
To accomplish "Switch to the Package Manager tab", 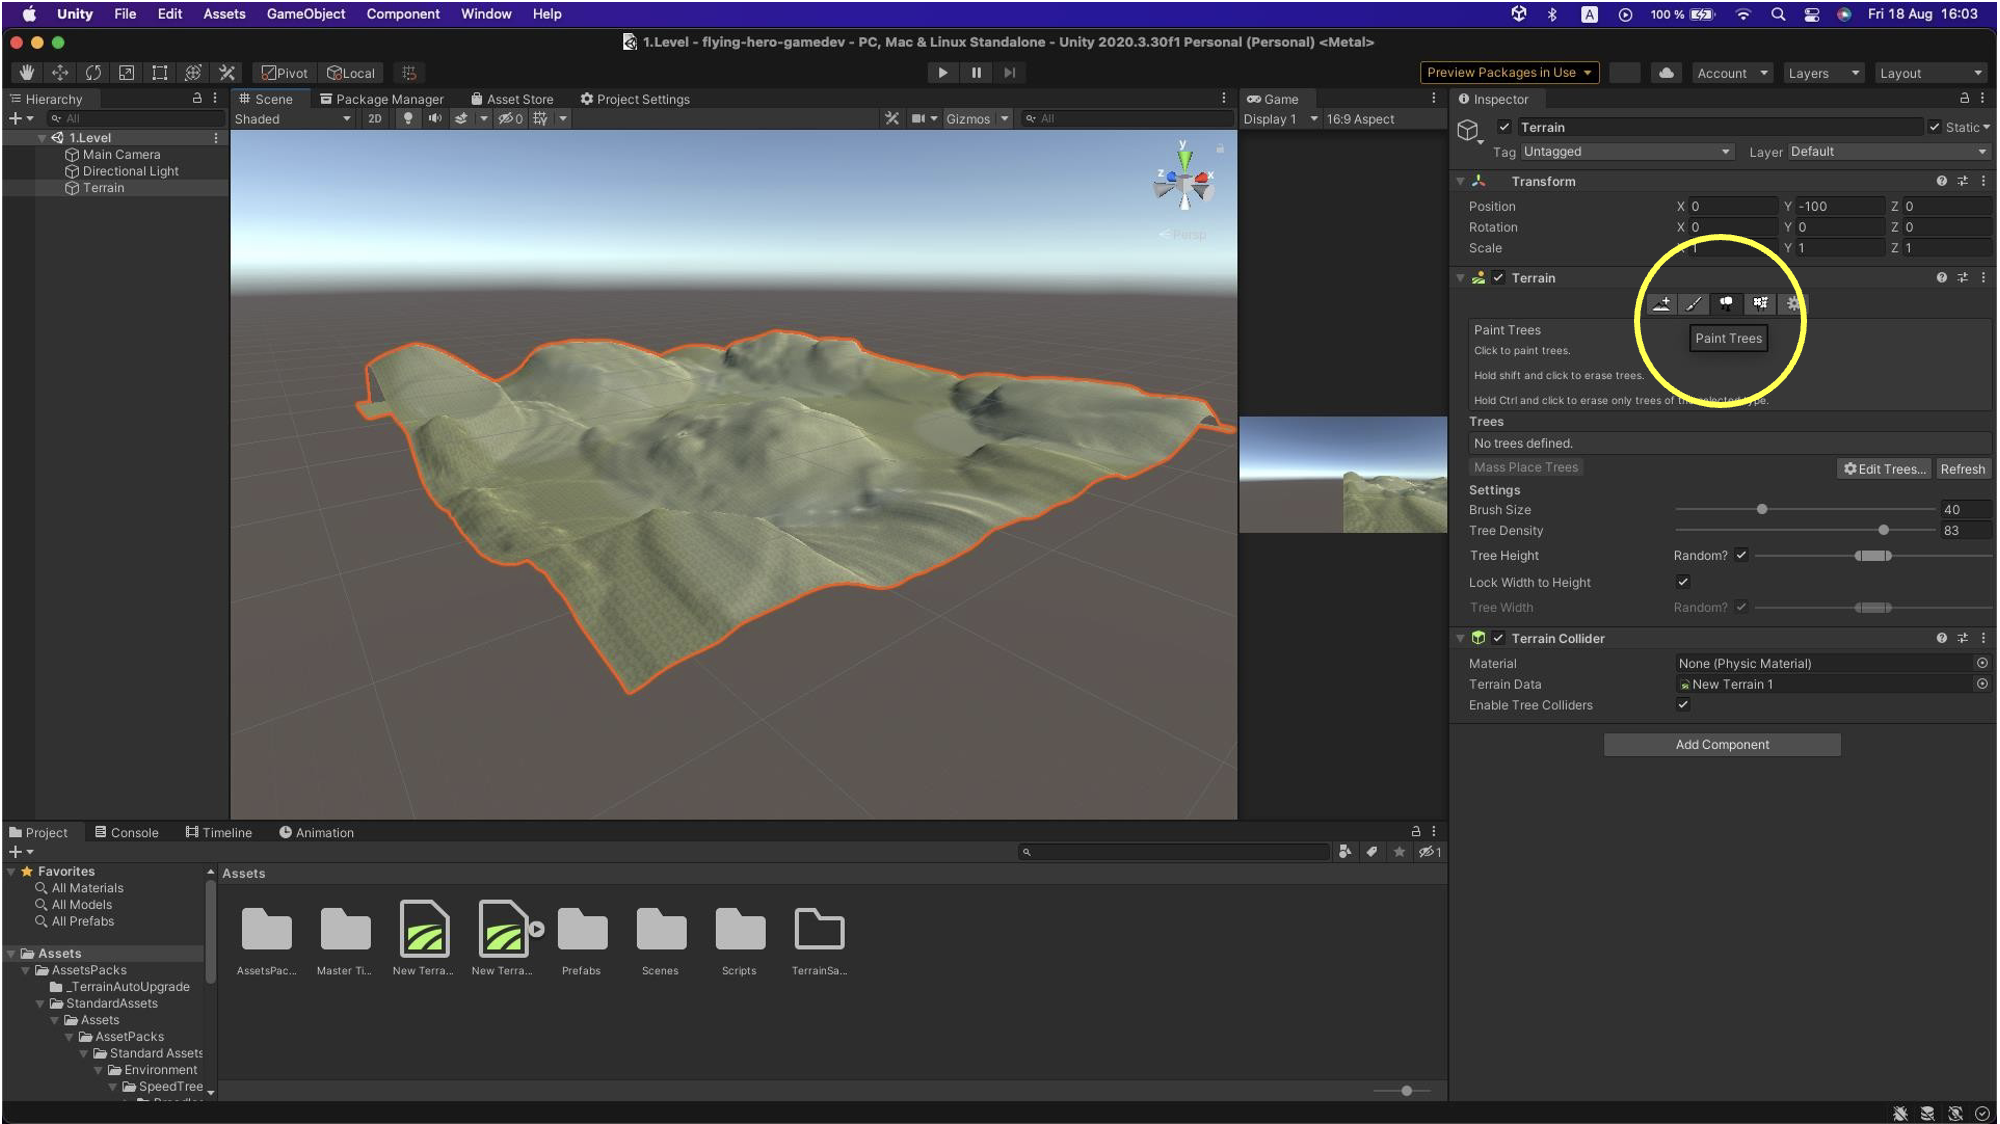I will click(x=382, y=99).
